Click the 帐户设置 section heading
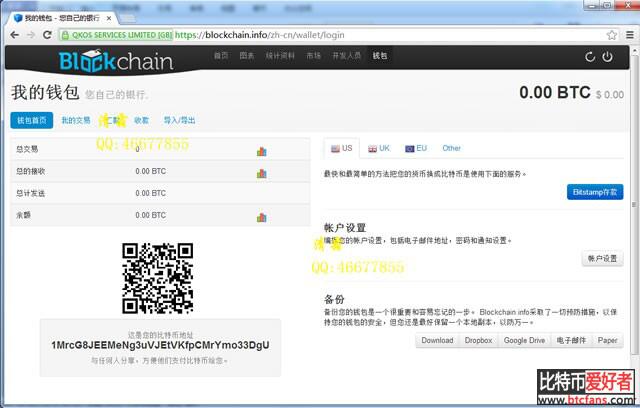640x408 pixels. (345, 228)
